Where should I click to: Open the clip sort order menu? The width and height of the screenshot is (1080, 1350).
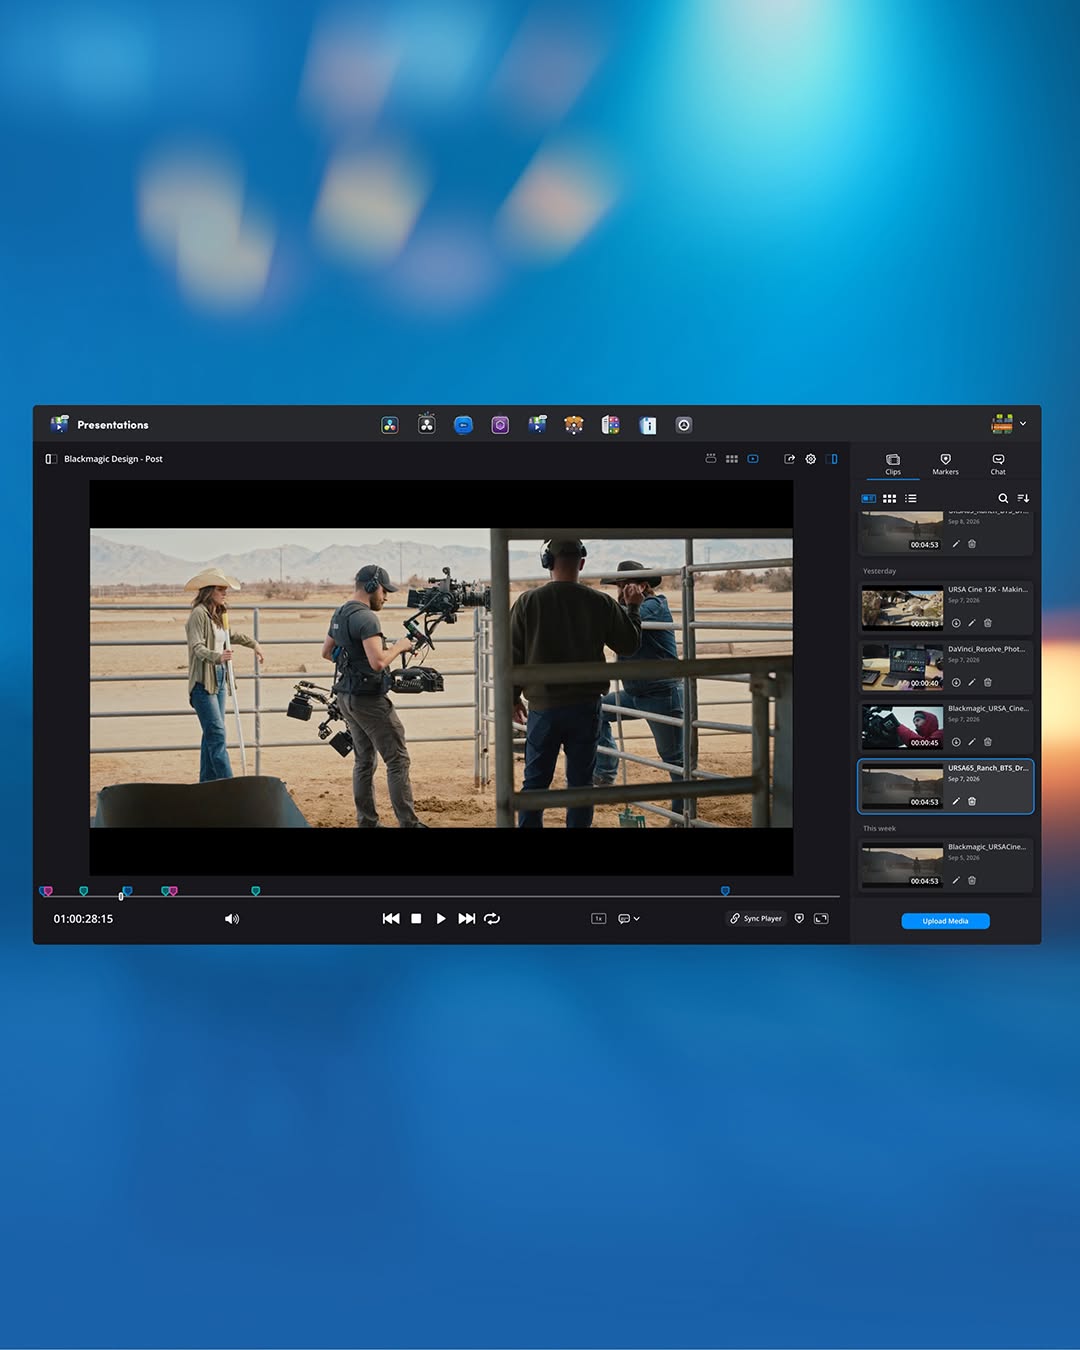(x=1023, y=498)
